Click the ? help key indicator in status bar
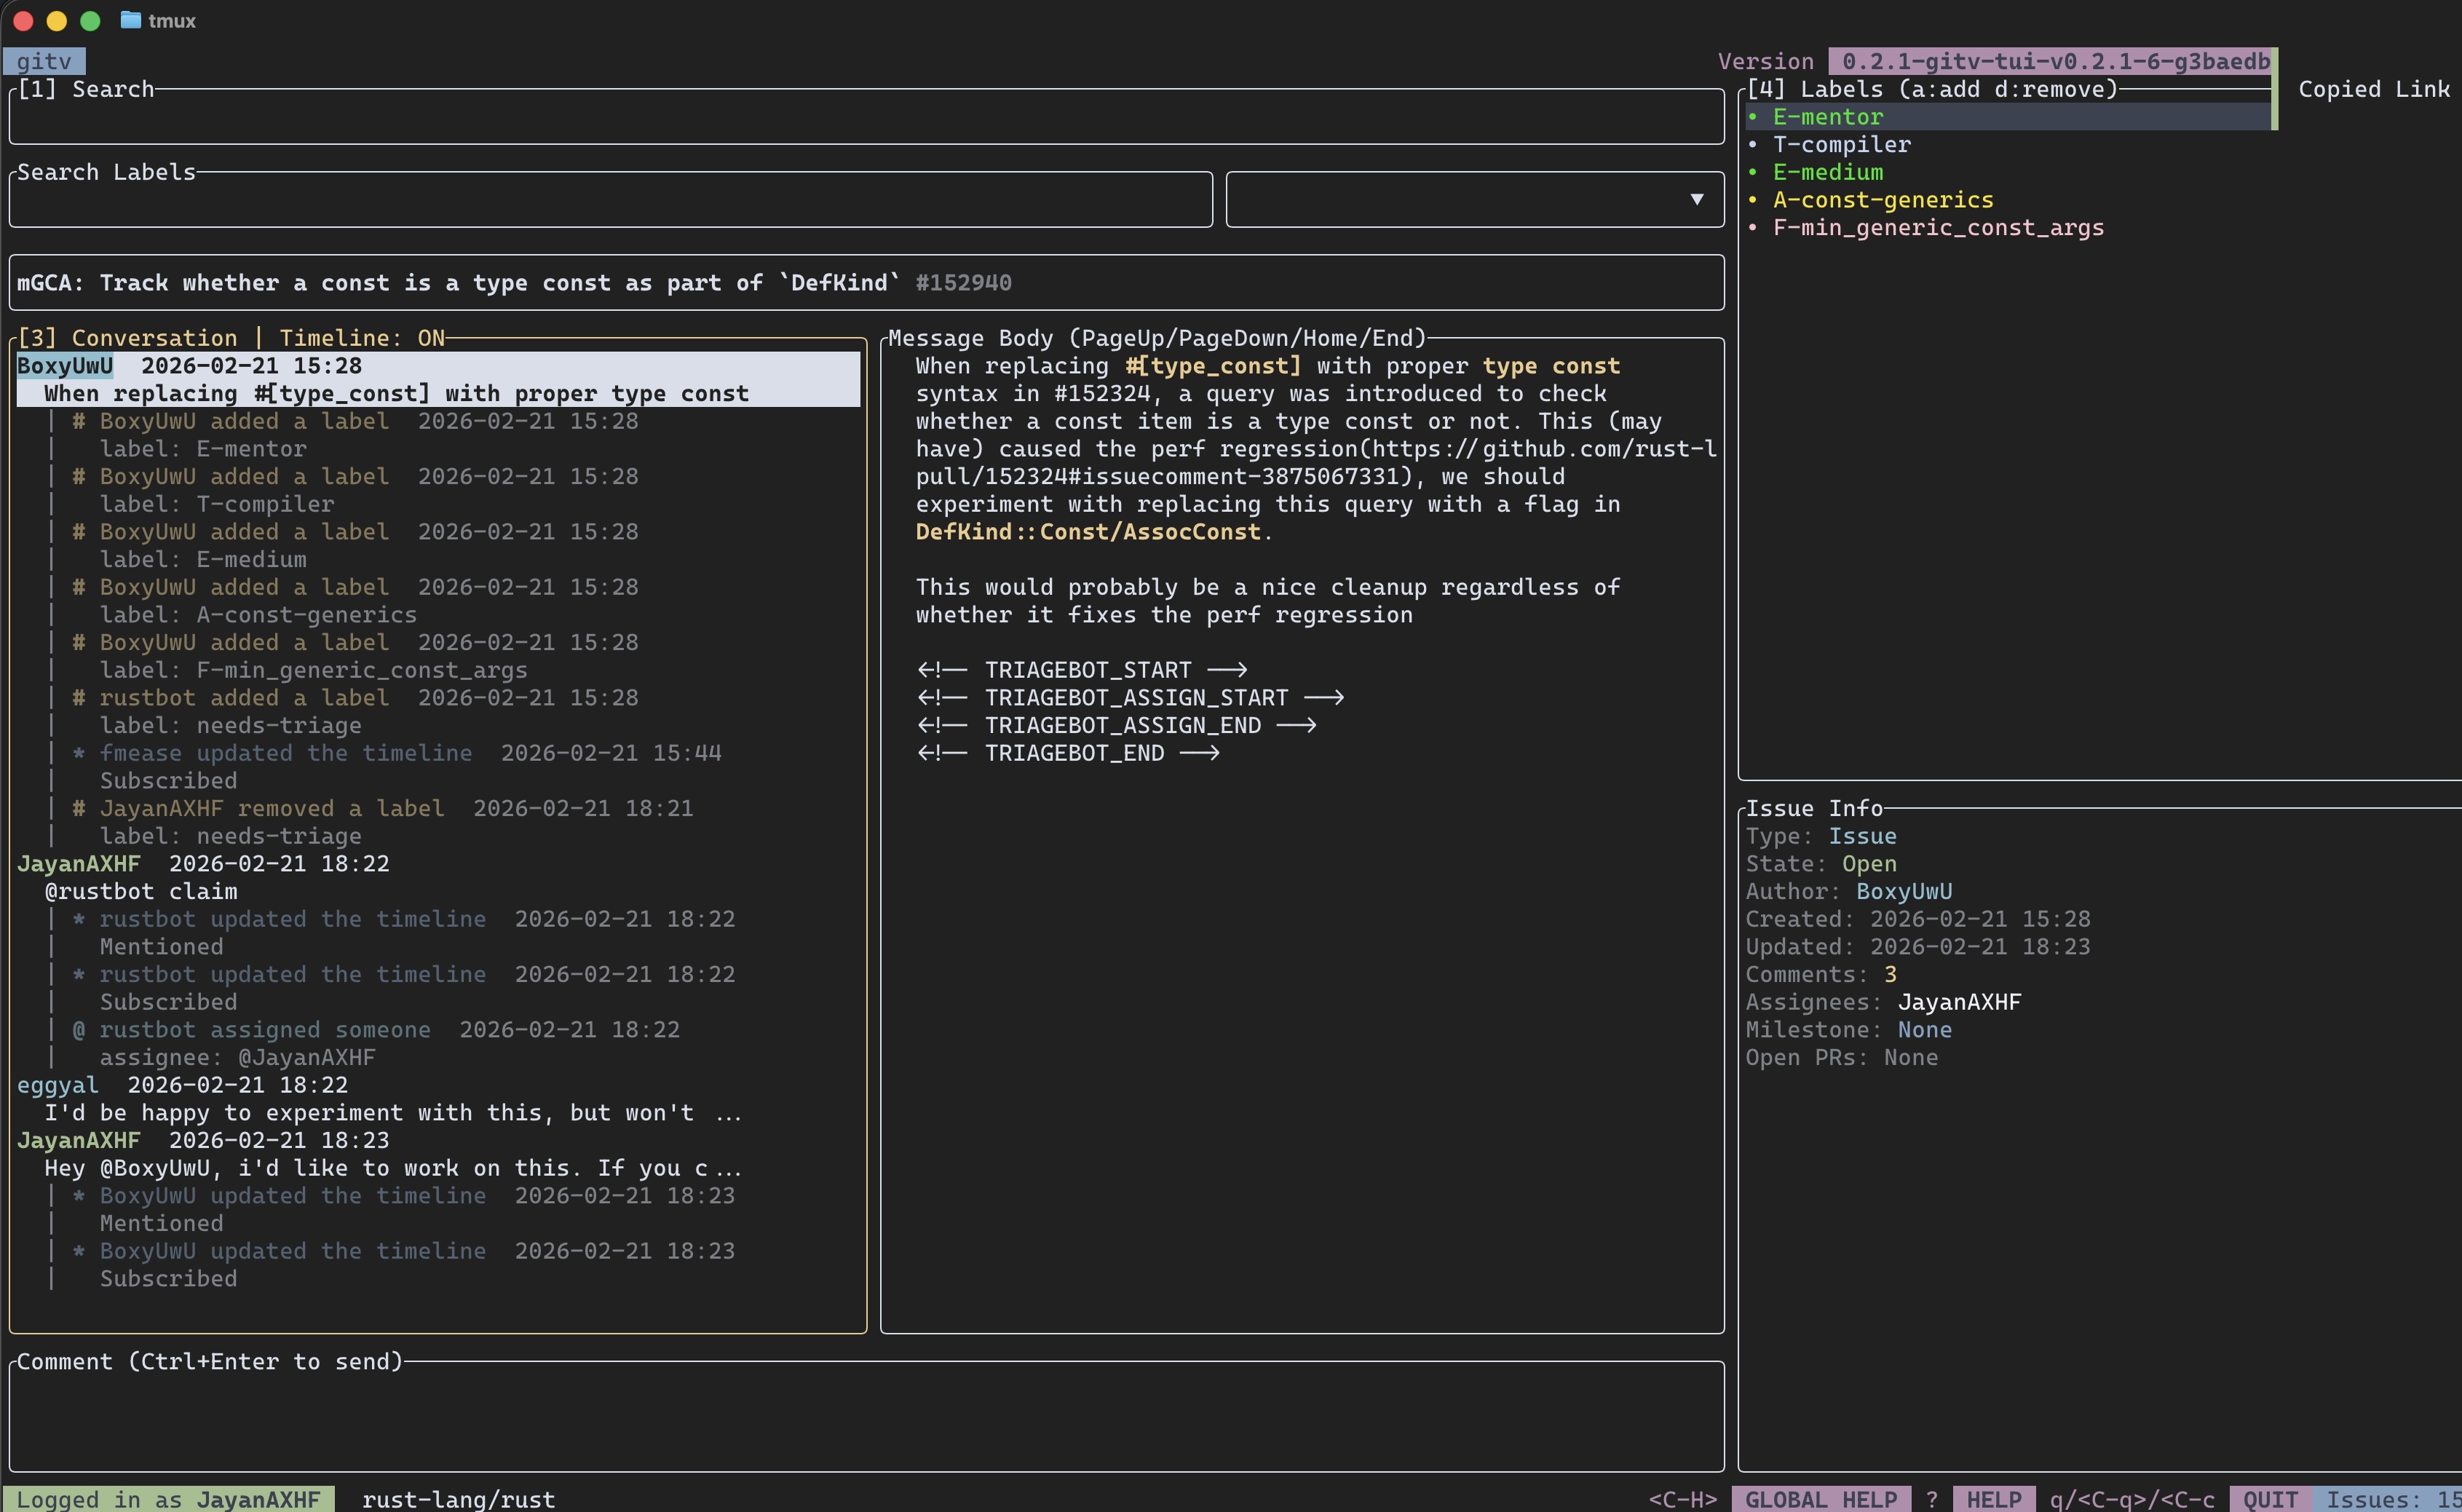 [x=1932, y=1499]
